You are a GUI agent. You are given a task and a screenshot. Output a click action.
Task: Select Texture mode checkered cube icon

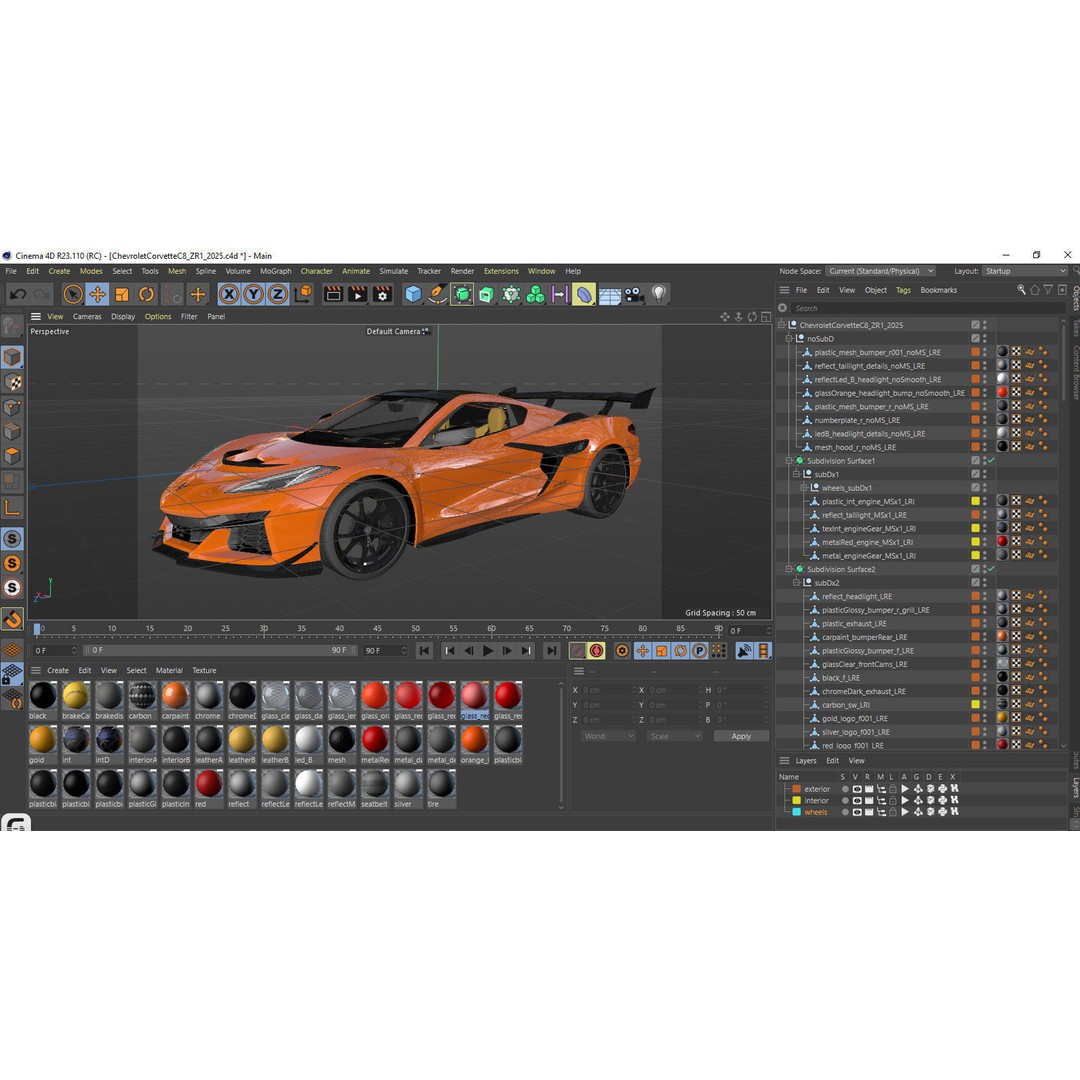pyautogui.click(x=12, y=382)
